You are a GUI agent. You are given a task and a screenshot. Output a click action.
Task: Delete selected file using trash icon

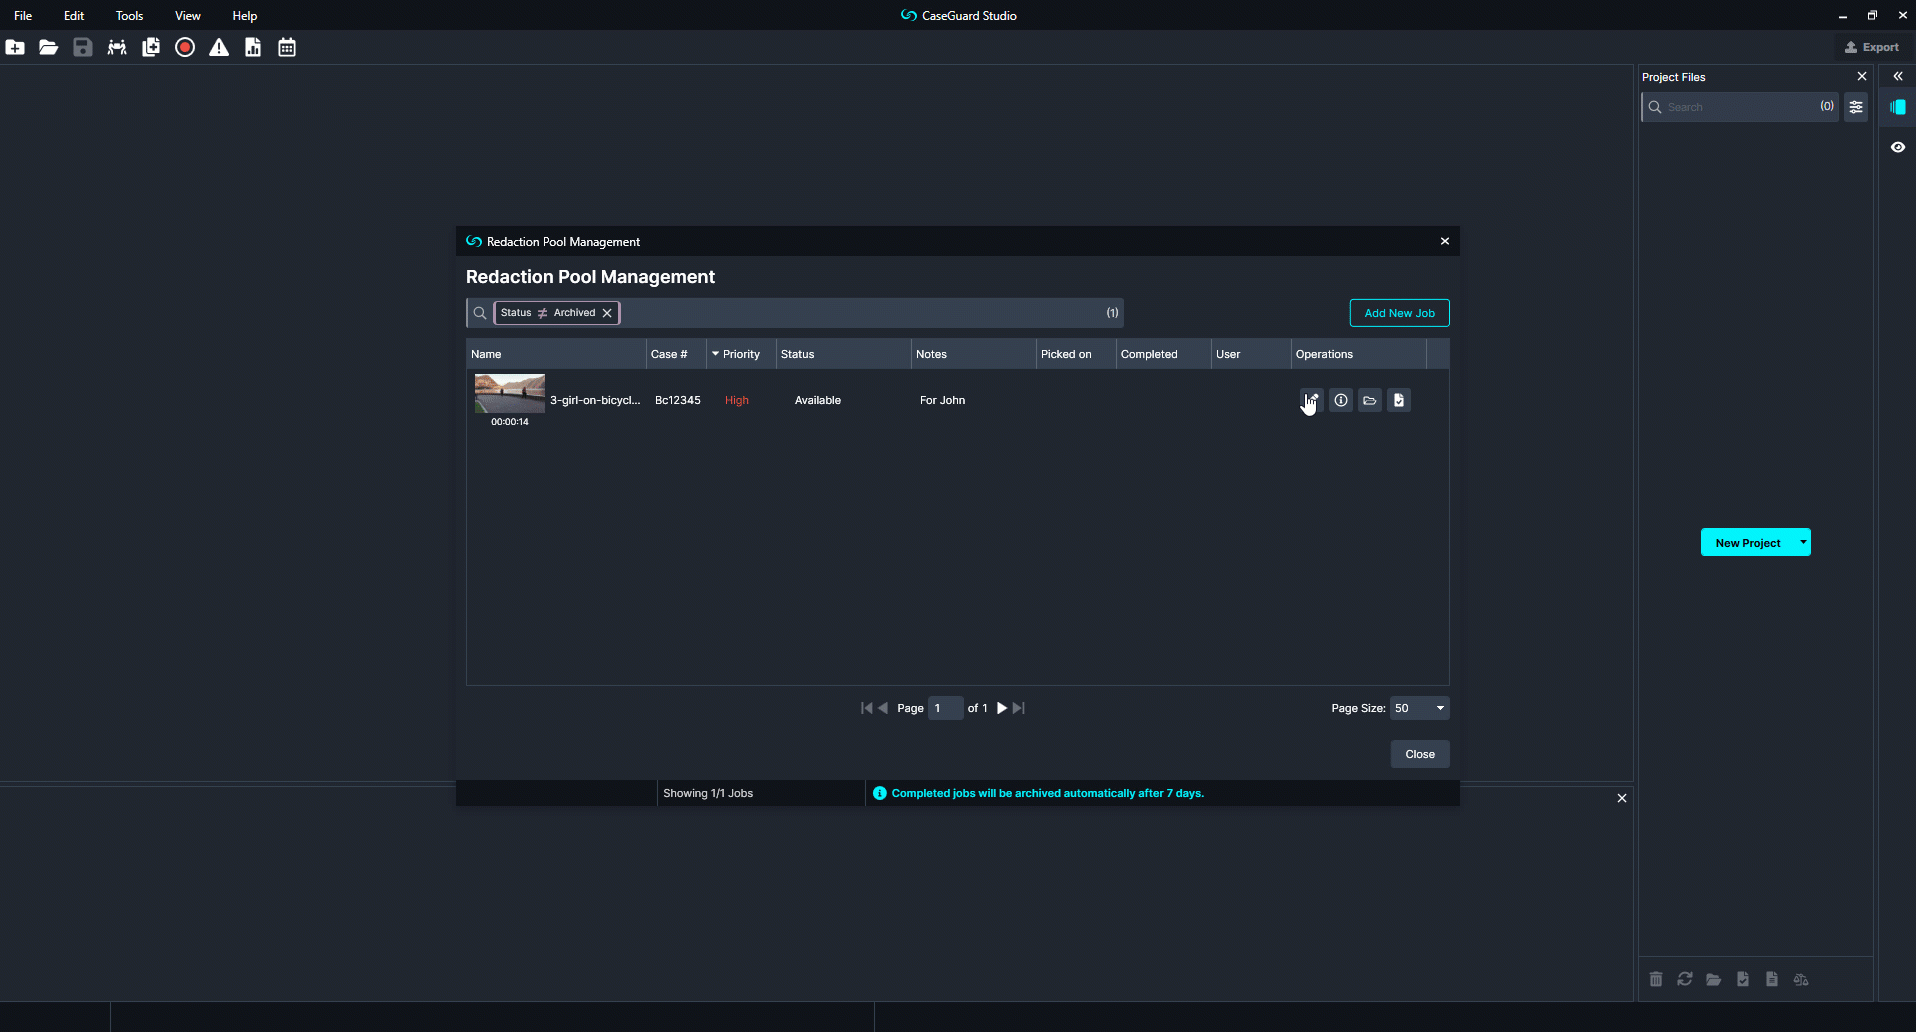[1656, 979]
